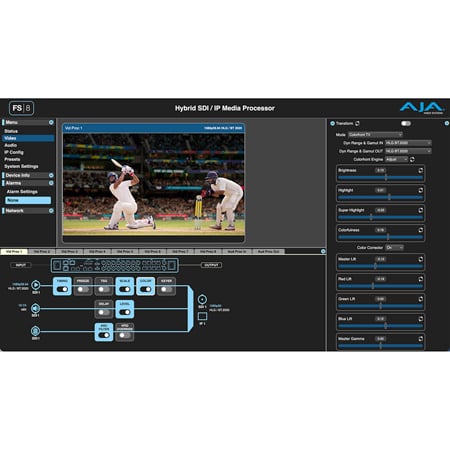Switch off the audio LEVEL toggle
Image resolution: width=450 pixels, height=450 pixels.
[125, 312]
